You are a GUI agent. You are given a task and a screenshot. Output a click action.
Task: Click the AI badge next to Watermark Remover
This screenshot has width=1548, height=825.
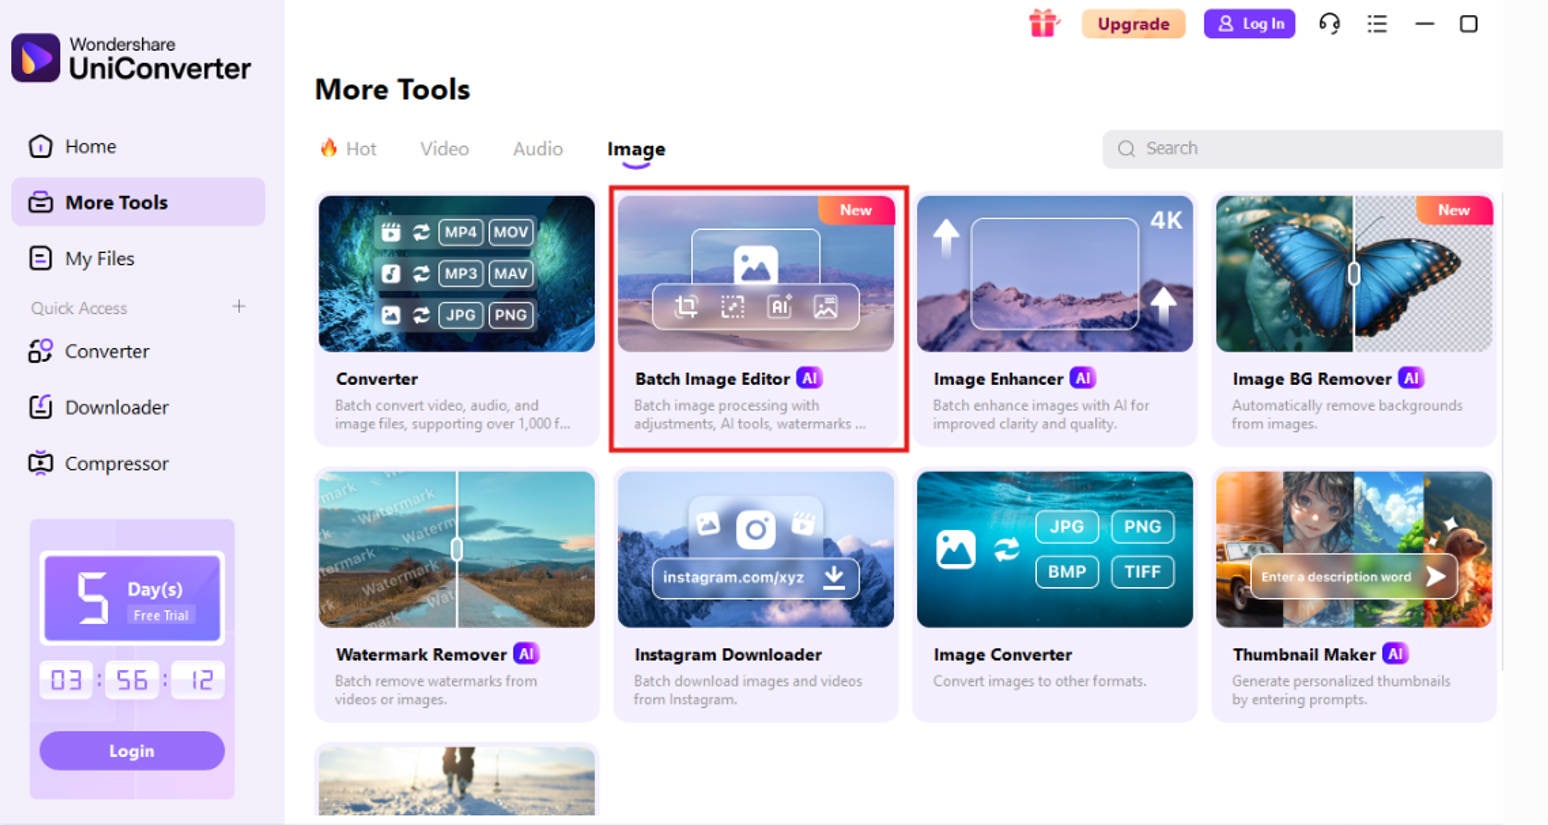pyautogui.click(x=526, y=653)
